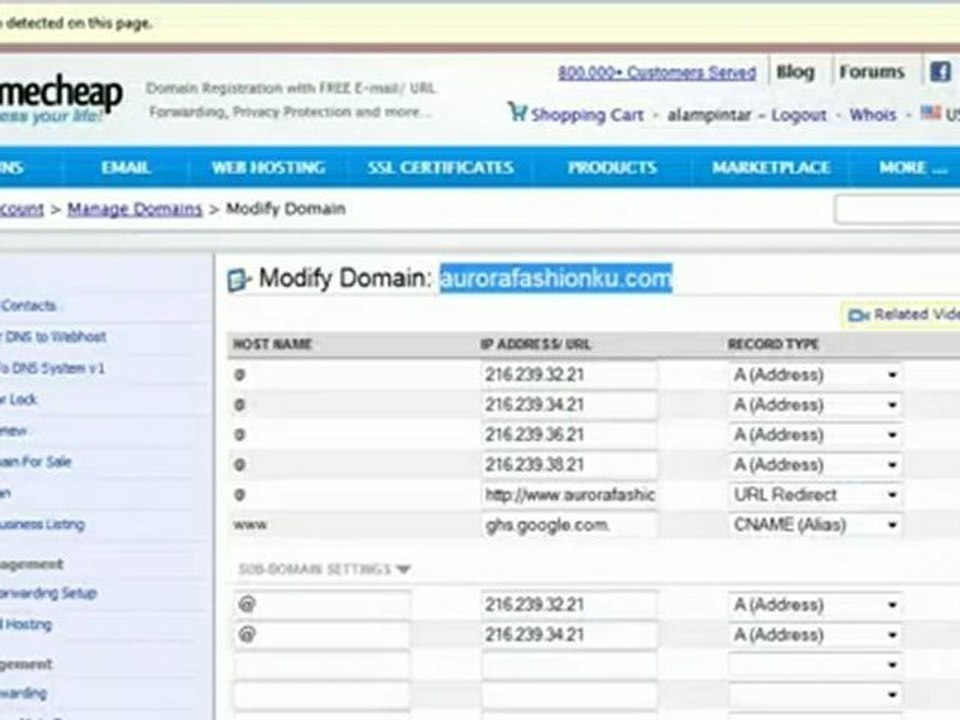The image size is (960, 720).
Task: Click the US flag currency icon
Action: pyautogui.click(x=931, y=113)
